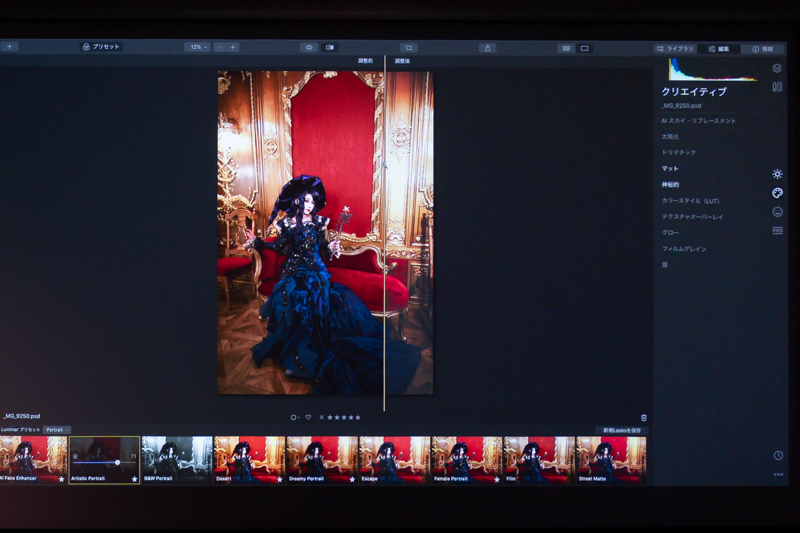Apply the Film look thumbnail

pos(538,460)
